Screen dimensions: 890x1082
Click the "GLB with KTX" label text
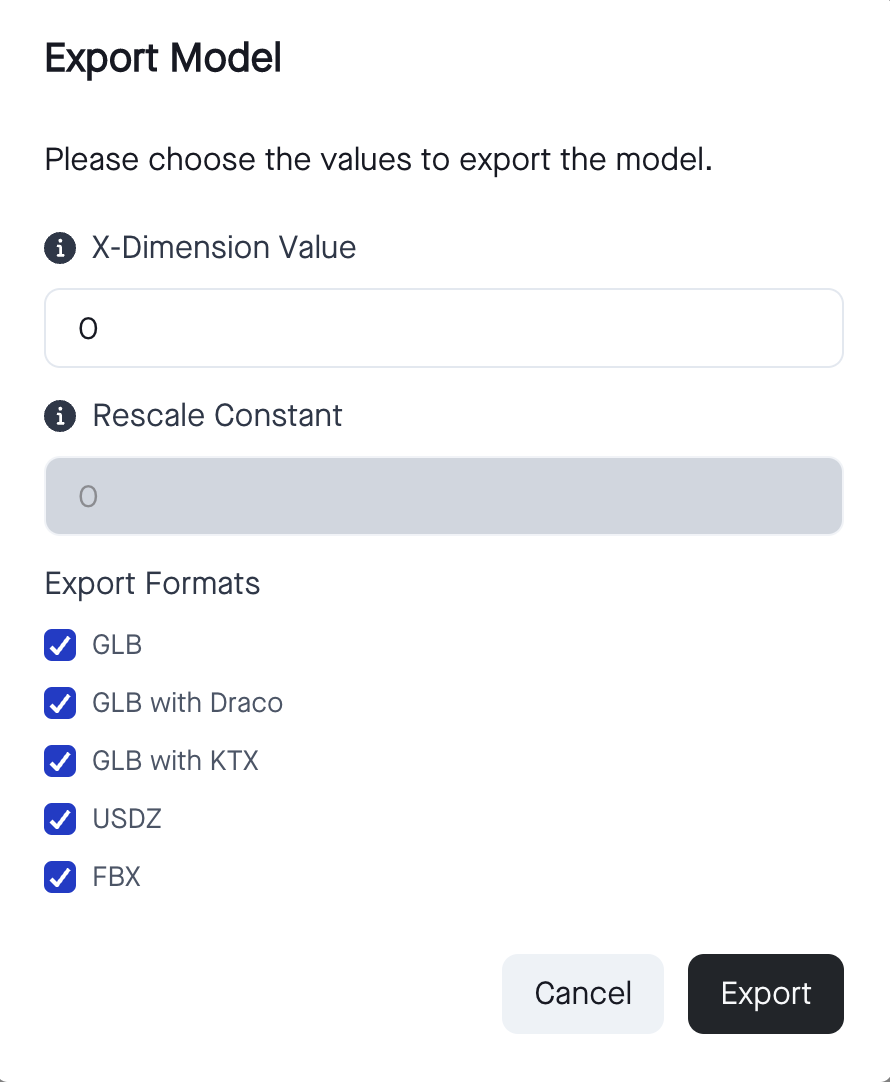click(x=175, y=761)
